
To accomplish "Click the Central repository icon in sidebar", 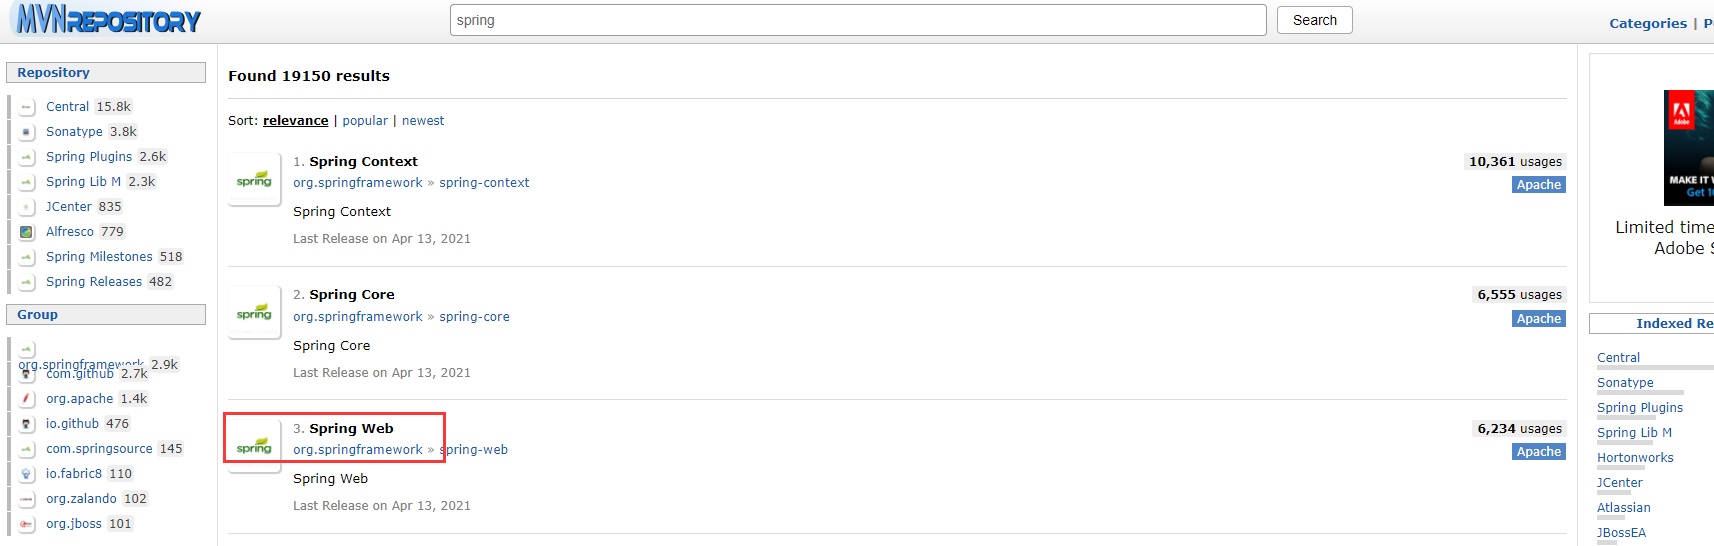I will 27,107.
